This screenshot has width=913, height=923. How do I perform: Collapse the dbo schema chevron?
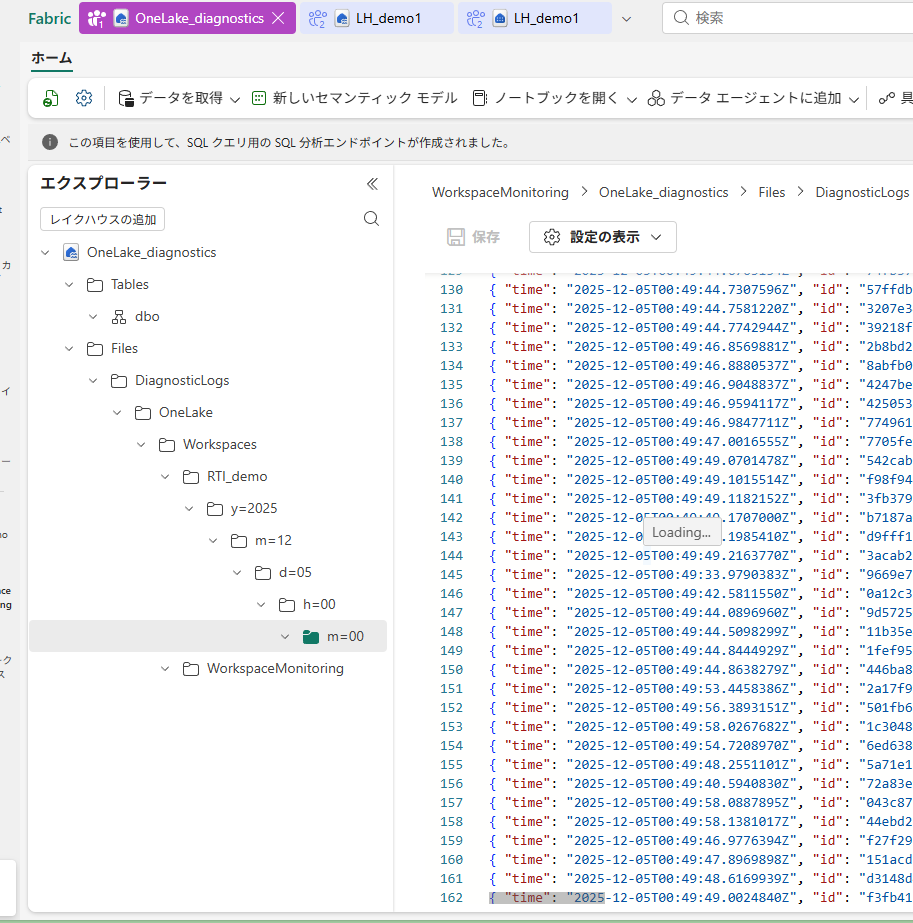[x=93, y=317]
